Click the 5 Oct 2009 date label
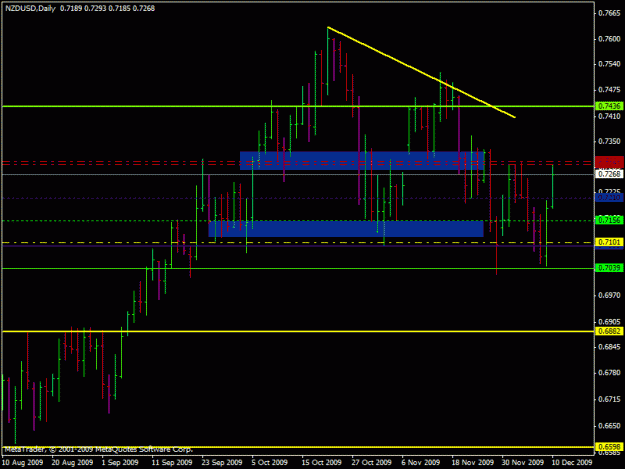Viewport: 625px width, 469px height. (269, 462)
